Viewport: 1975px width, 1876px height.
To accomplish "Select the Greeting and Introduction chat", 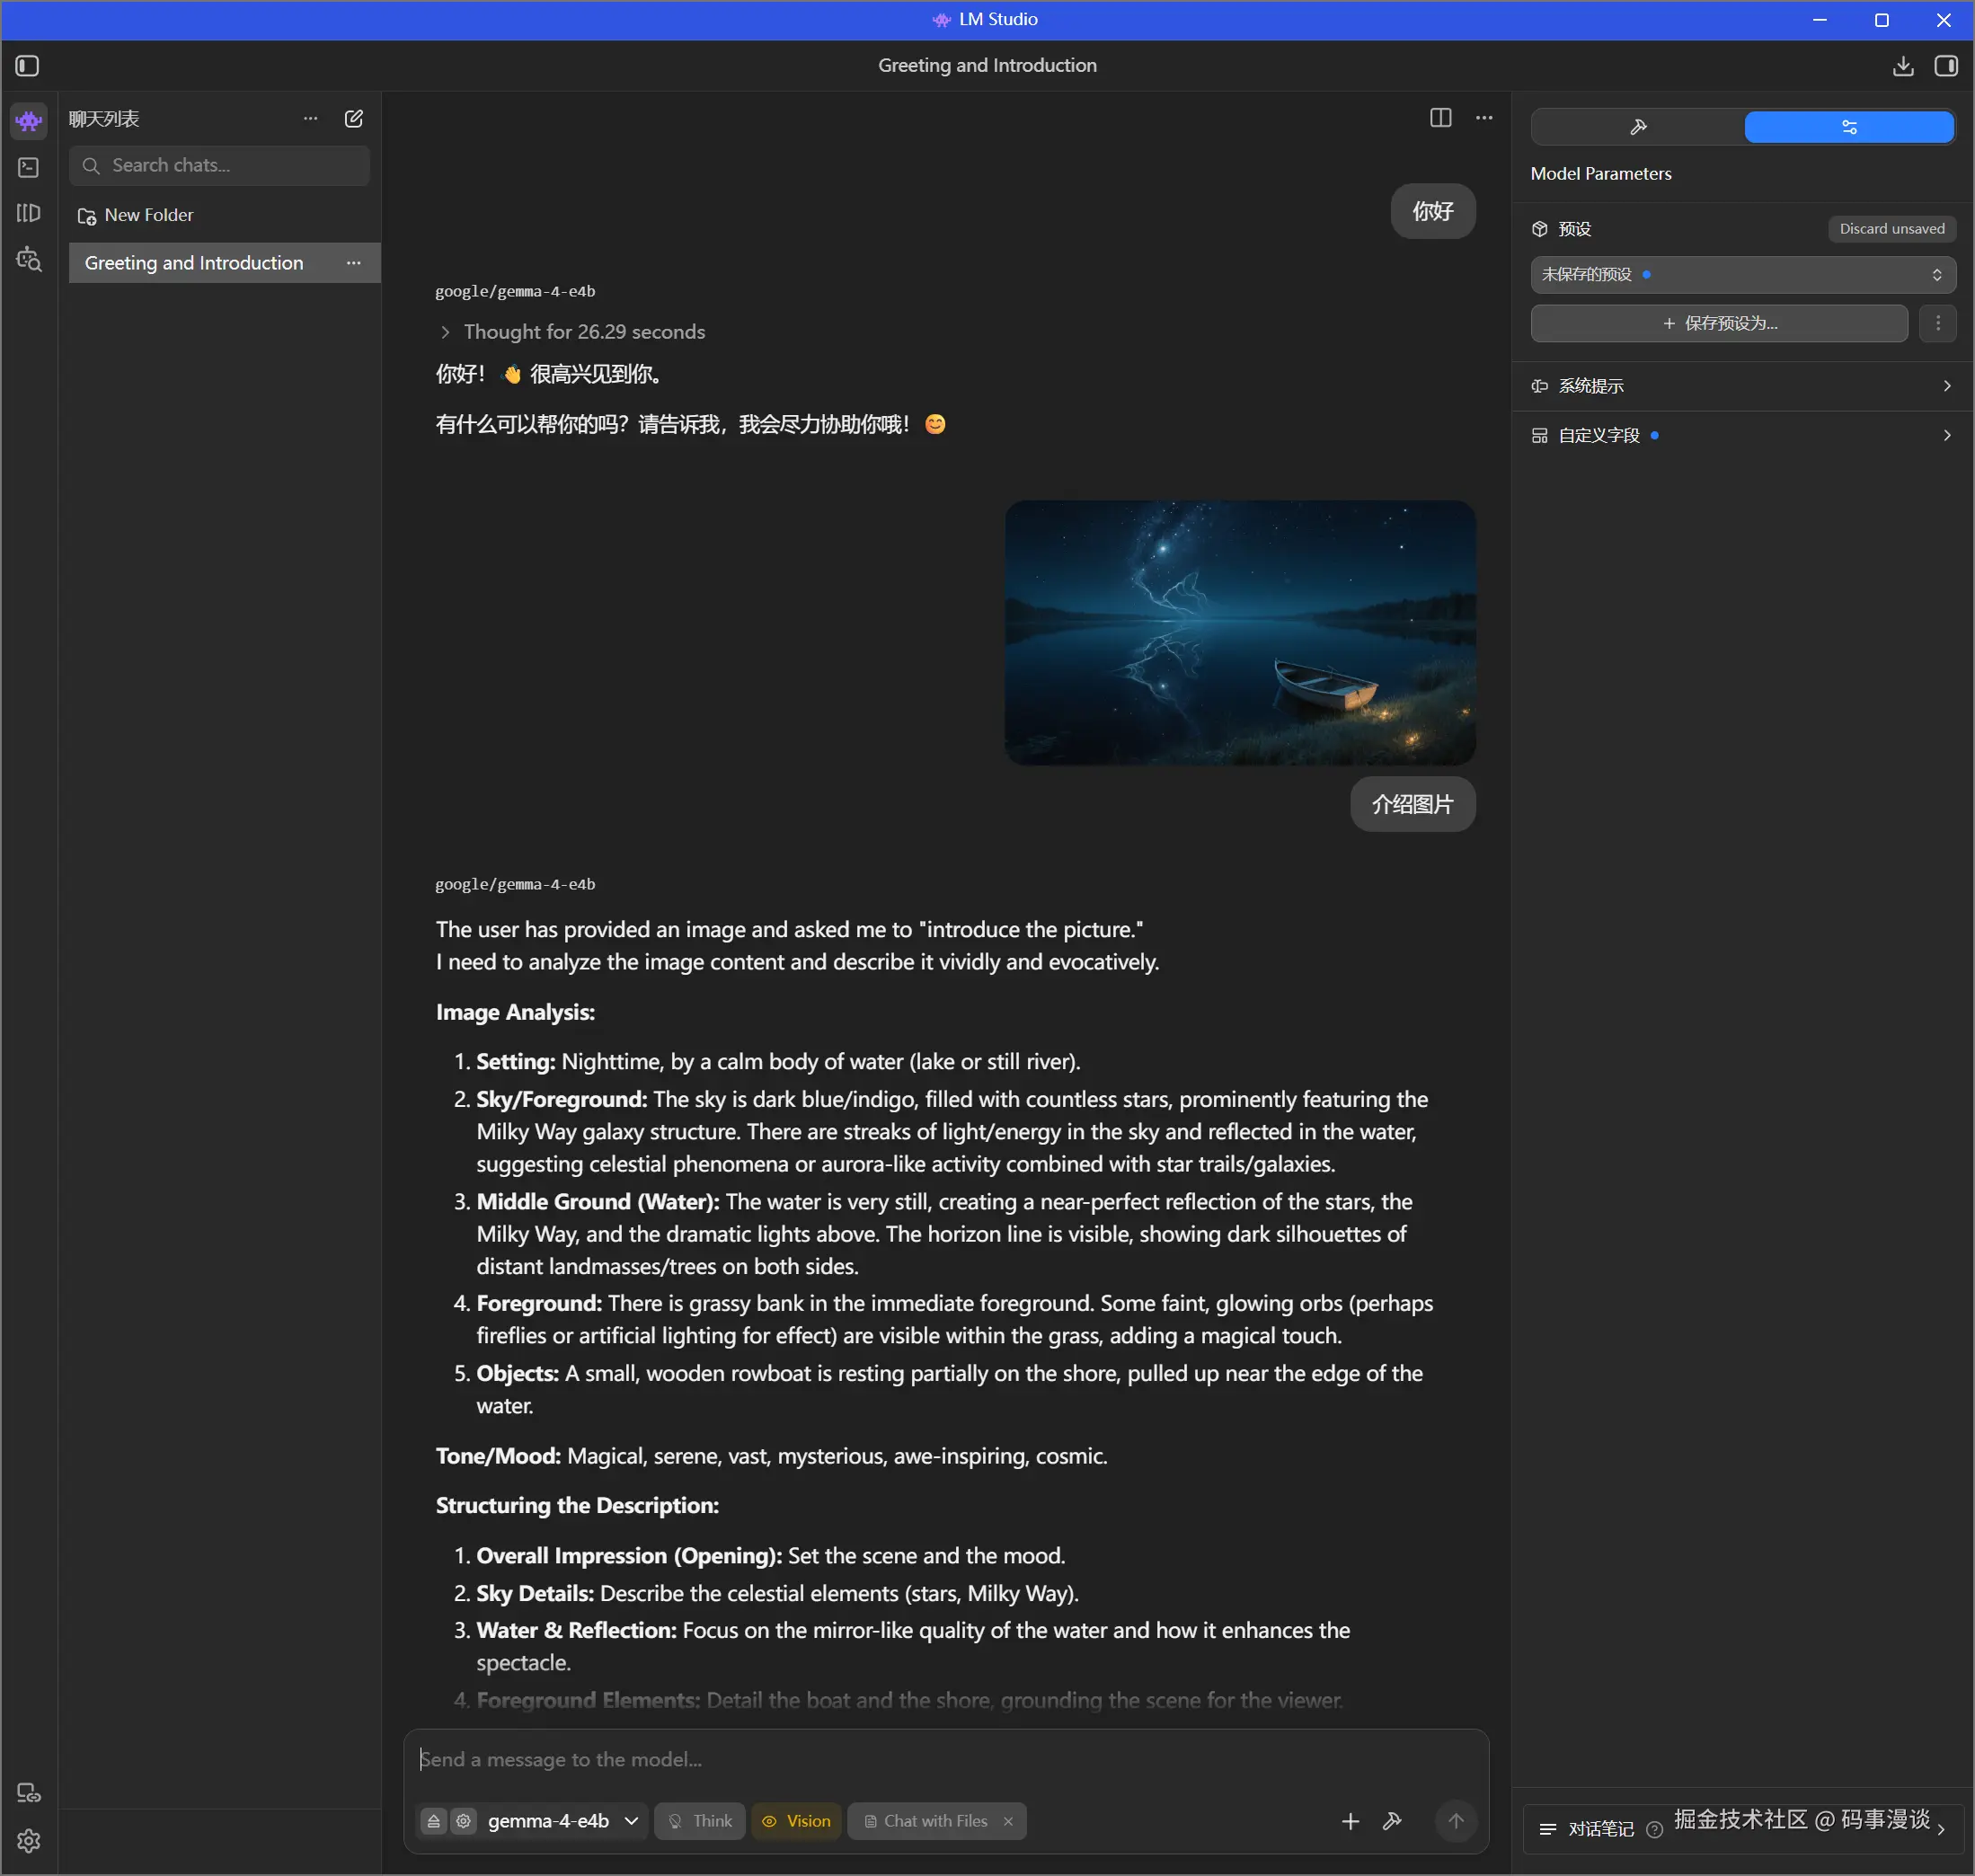I will tap(194, 263).
